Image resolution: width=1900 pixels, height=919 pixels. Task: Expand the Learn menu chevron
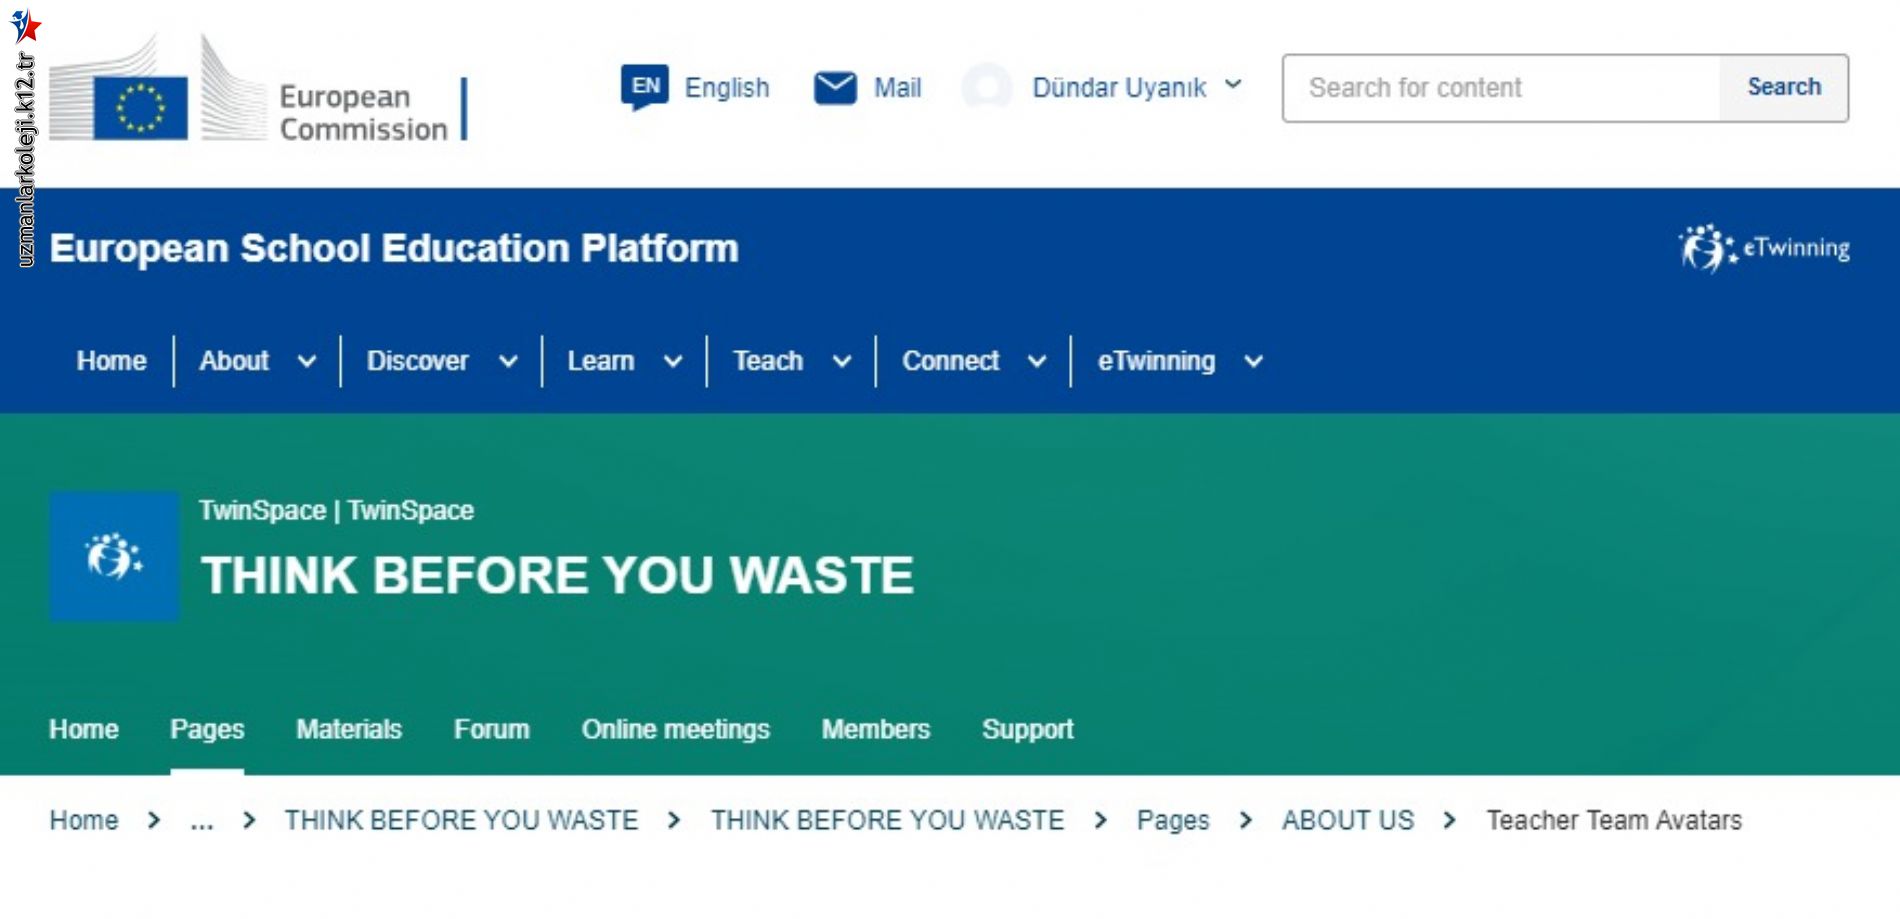[x=673, y=362]
